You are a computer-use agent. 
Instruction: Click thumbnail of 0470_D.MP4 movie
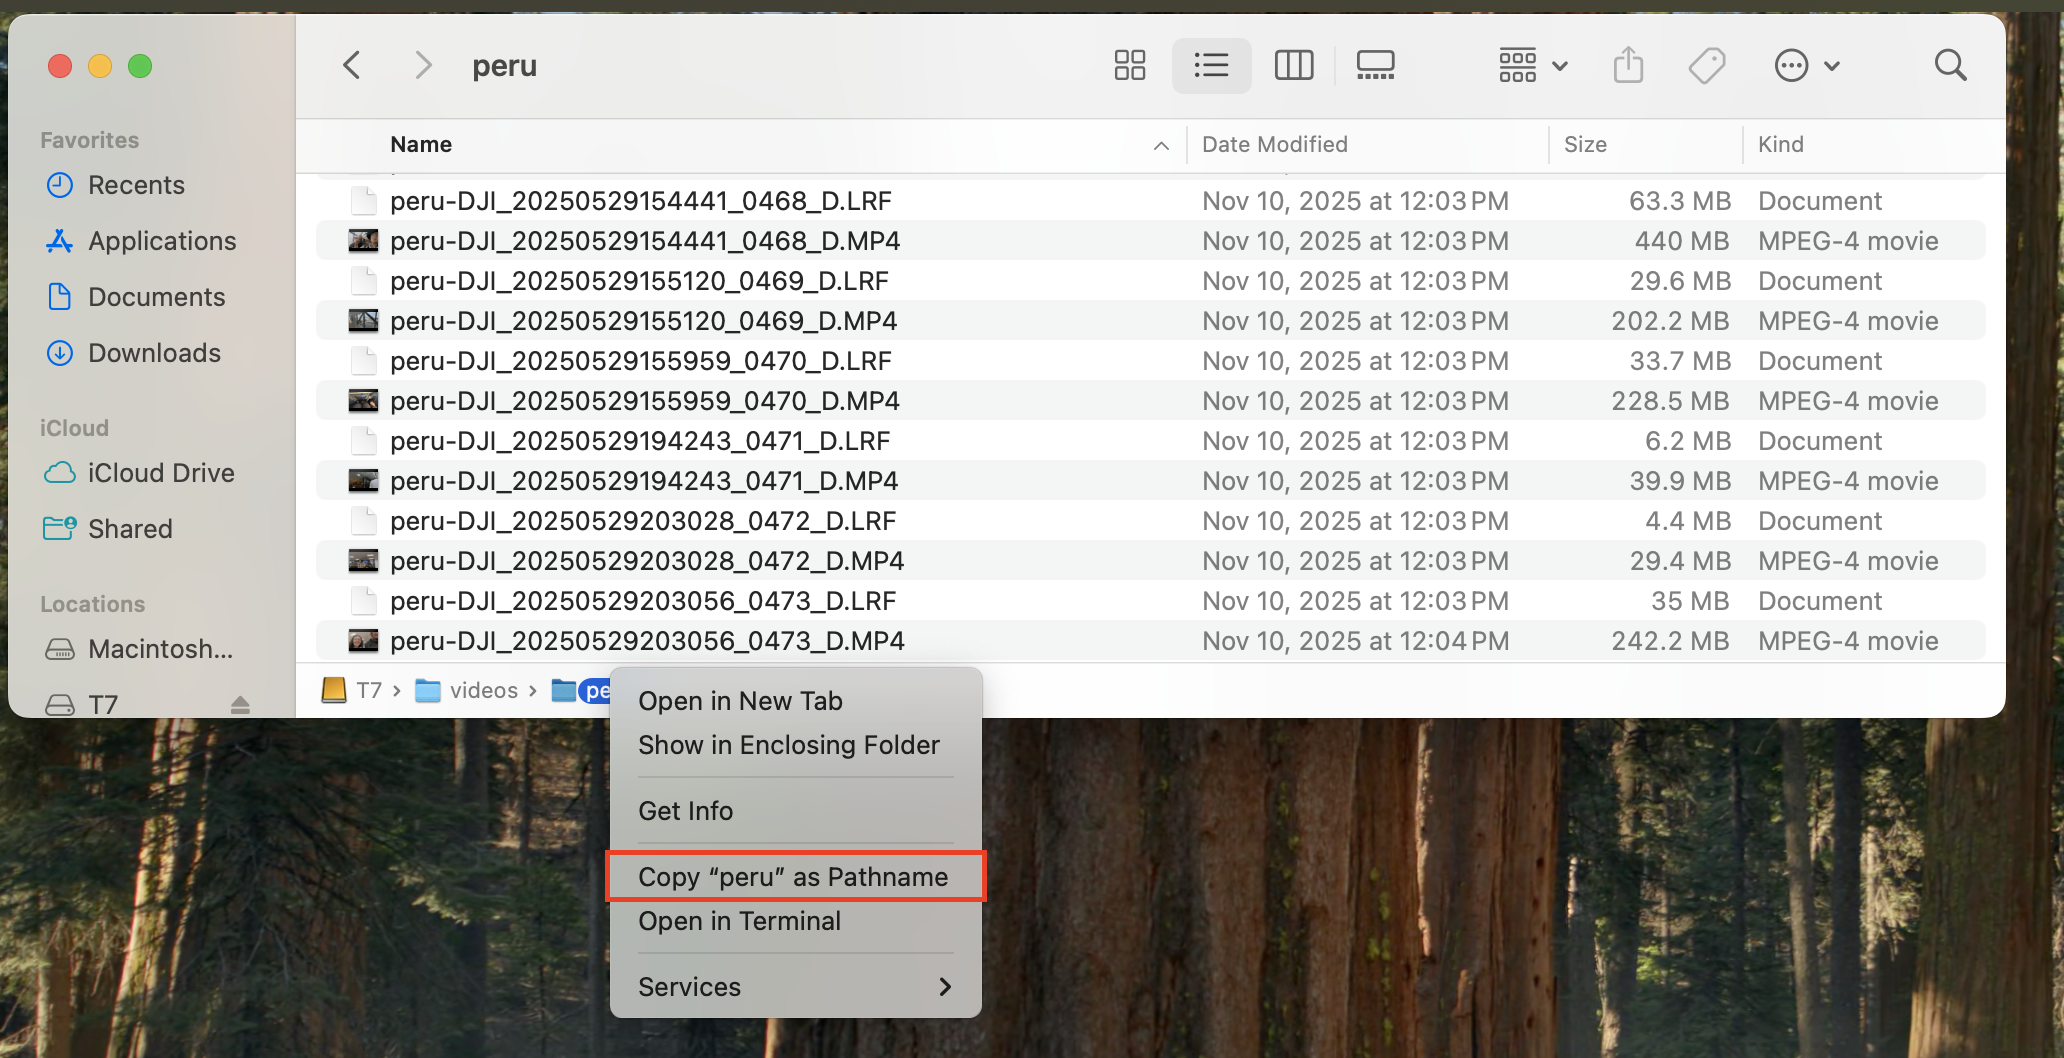[363, 401]
